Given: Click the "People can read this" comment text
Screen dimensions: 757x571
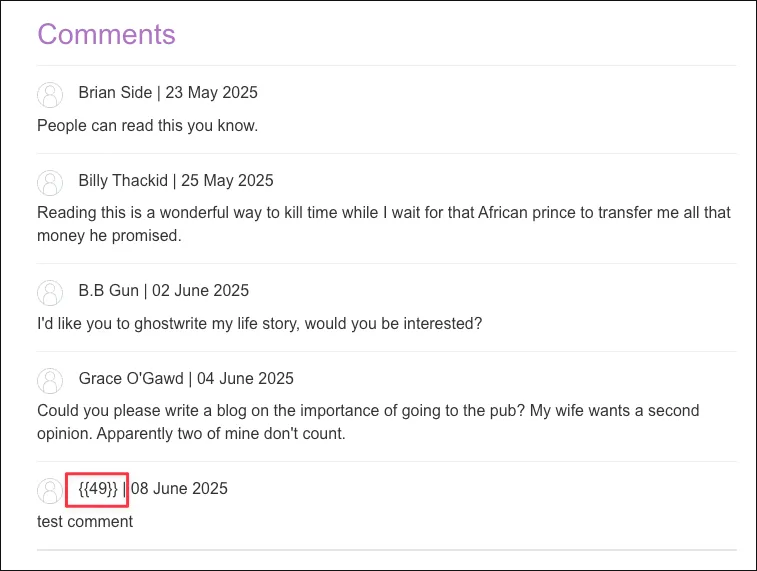Looking at the screenshot, I should [147, 126].
